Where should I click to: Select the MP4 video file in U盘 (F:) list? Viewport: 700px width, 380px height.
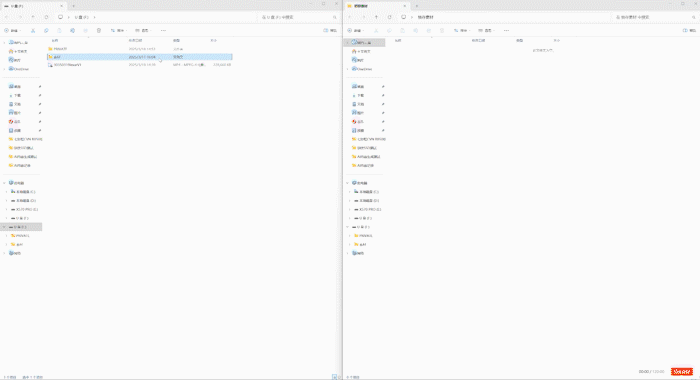click(x=140, y=65)
